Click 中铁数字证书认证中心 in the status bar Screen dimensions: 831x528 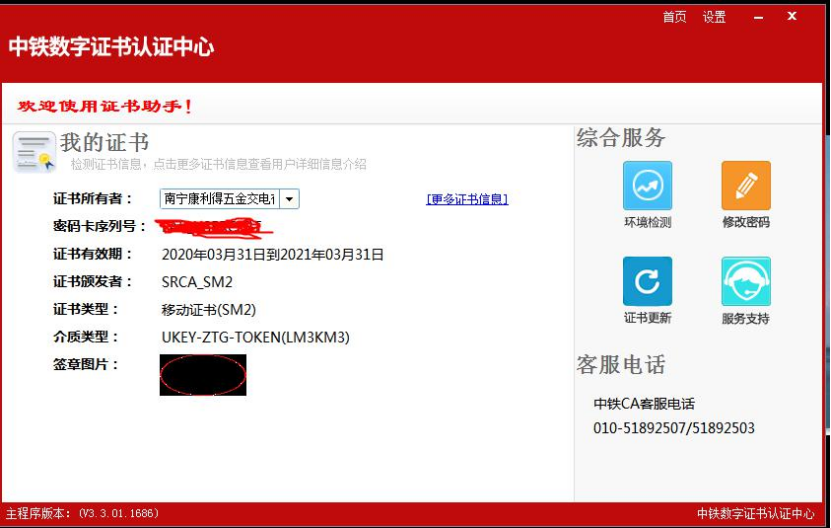pyautogui.click(x=755, y=513)
